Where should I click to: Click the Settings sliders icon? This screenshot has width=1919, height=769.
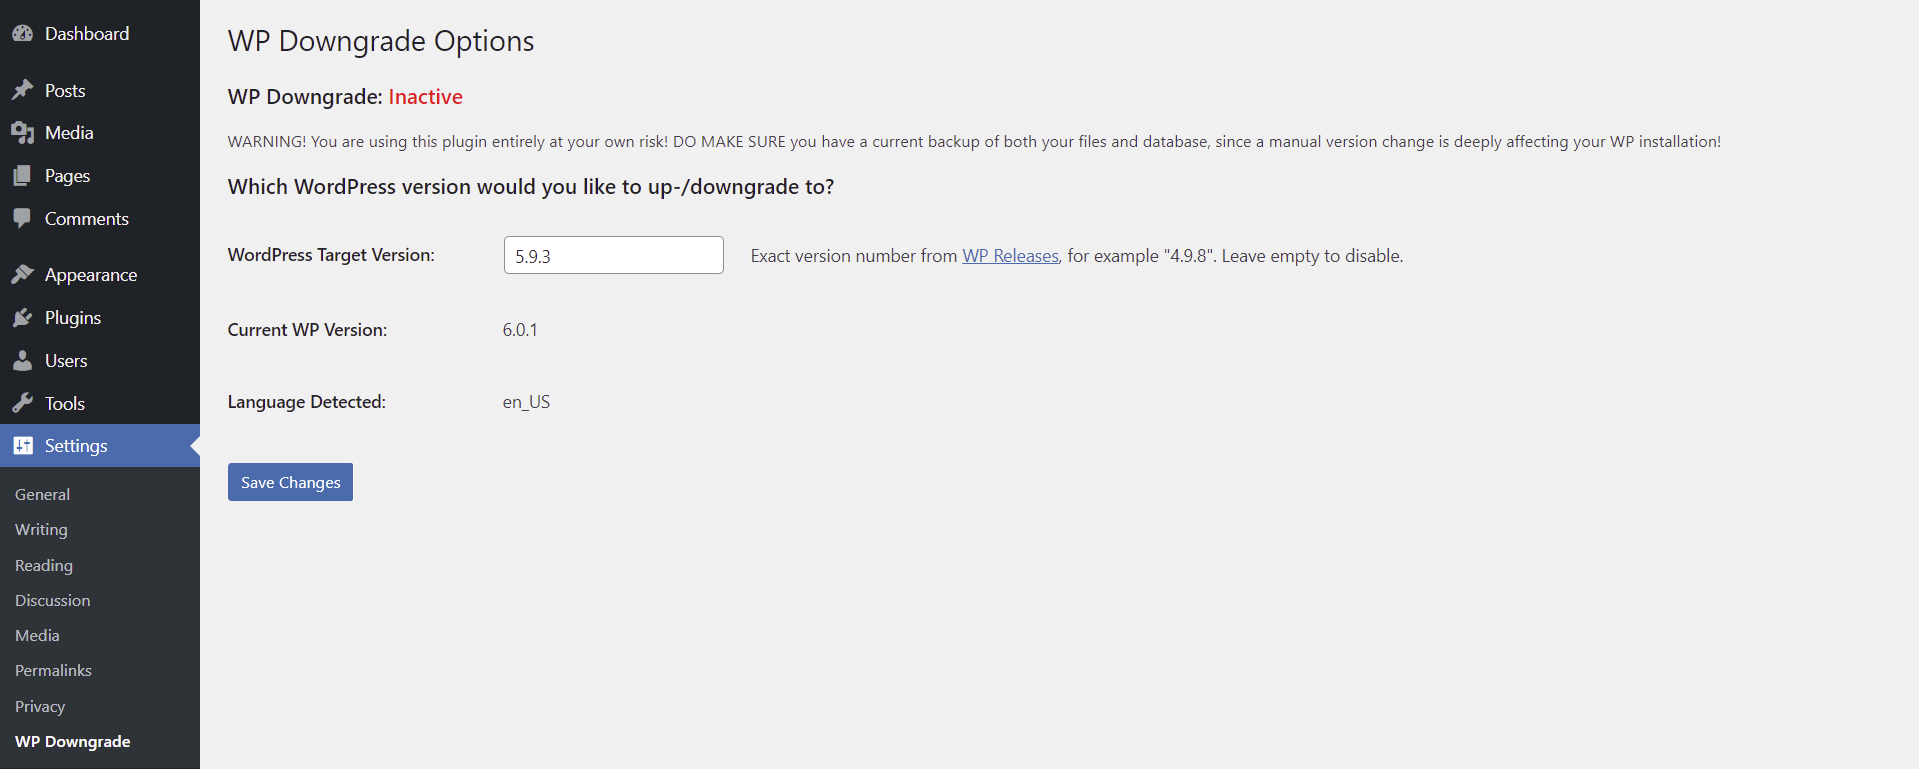click(24, 446)
